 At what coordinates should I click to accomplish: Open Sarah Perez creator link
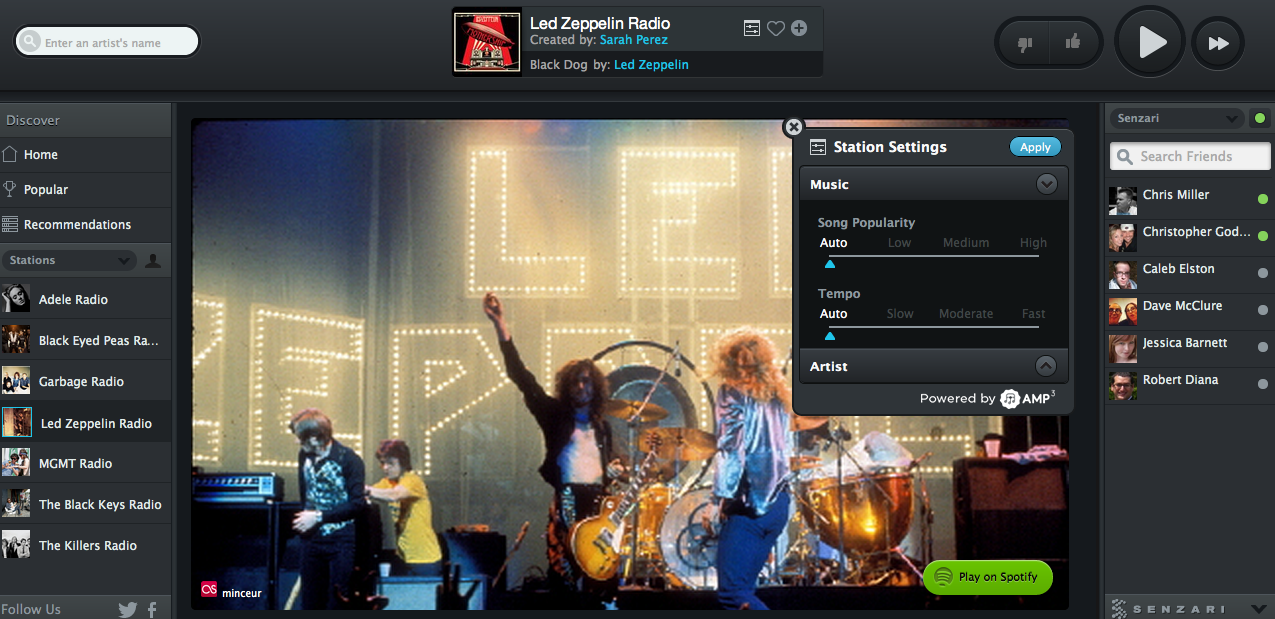634,40
